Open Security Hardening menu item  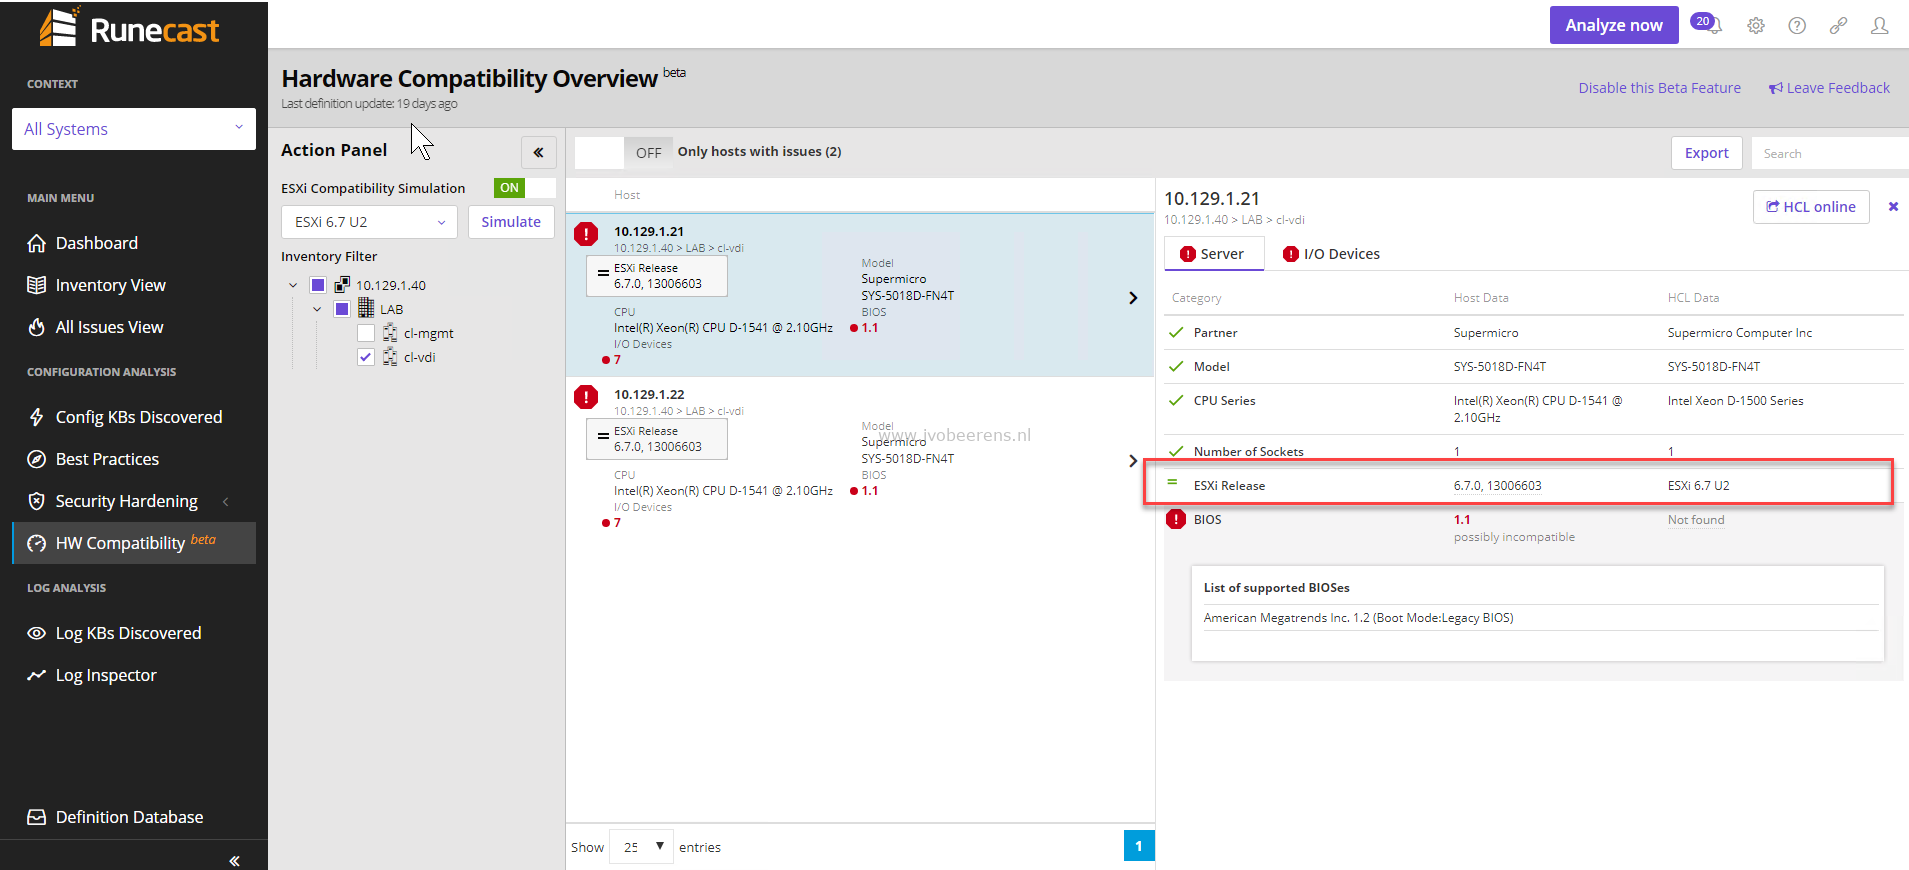point(126,501)
